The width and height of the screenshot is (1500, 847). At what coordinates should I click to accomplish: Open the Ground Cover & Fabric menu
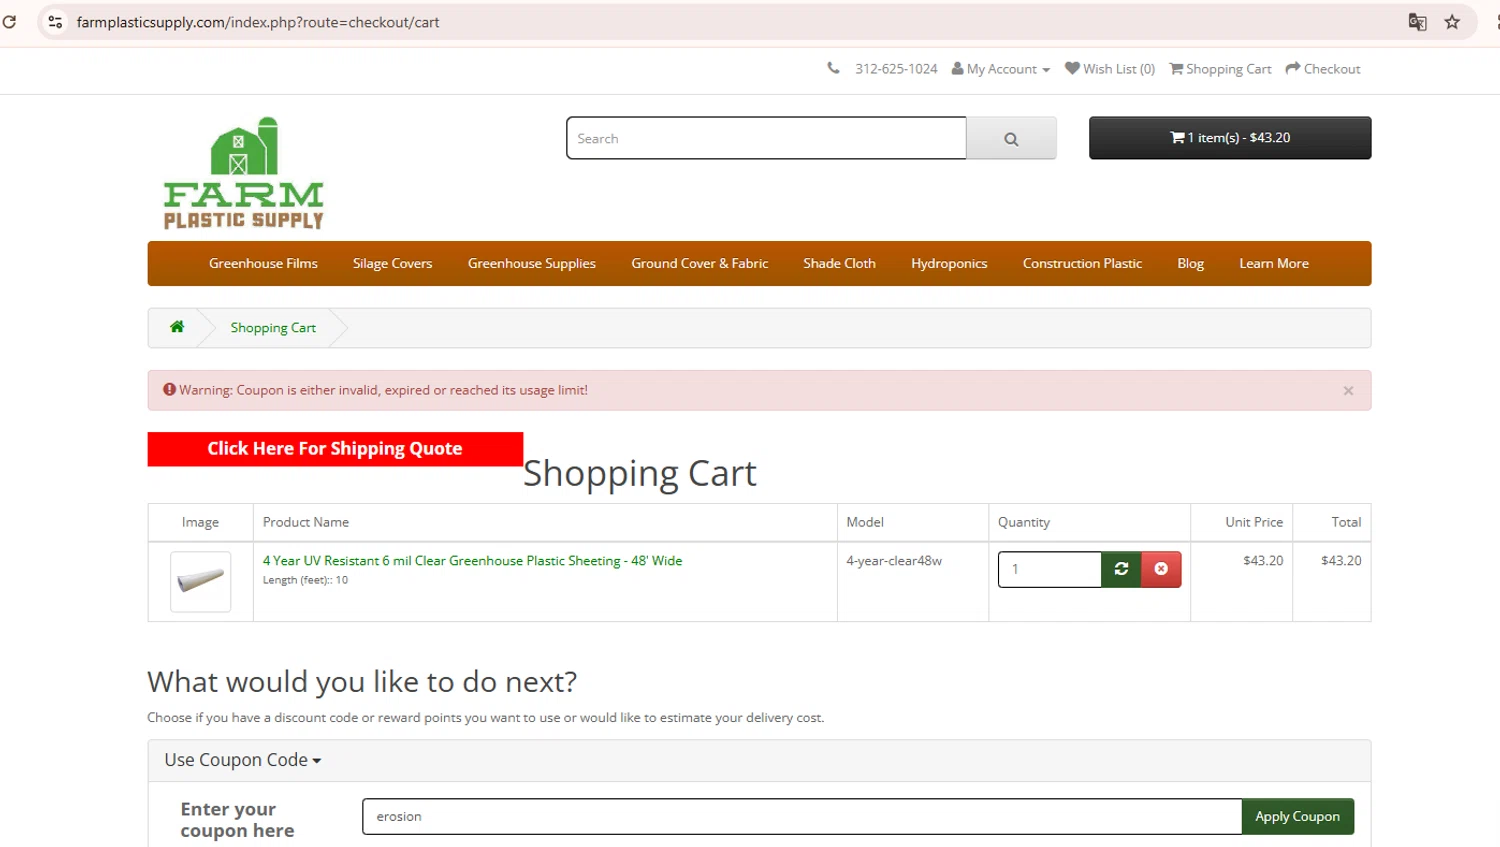coord(700,264)
